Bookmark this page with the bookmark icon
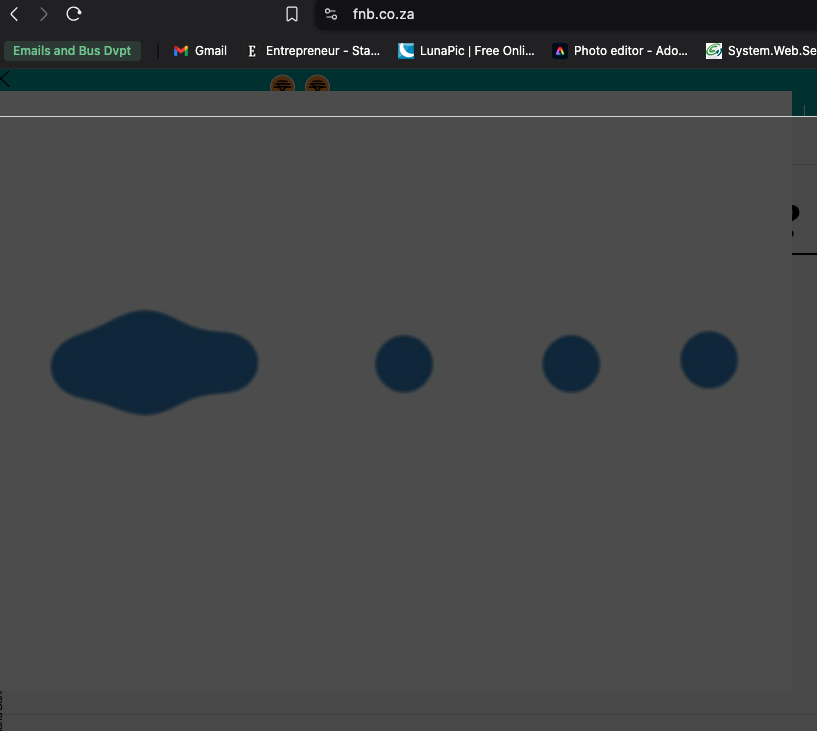 292,14
